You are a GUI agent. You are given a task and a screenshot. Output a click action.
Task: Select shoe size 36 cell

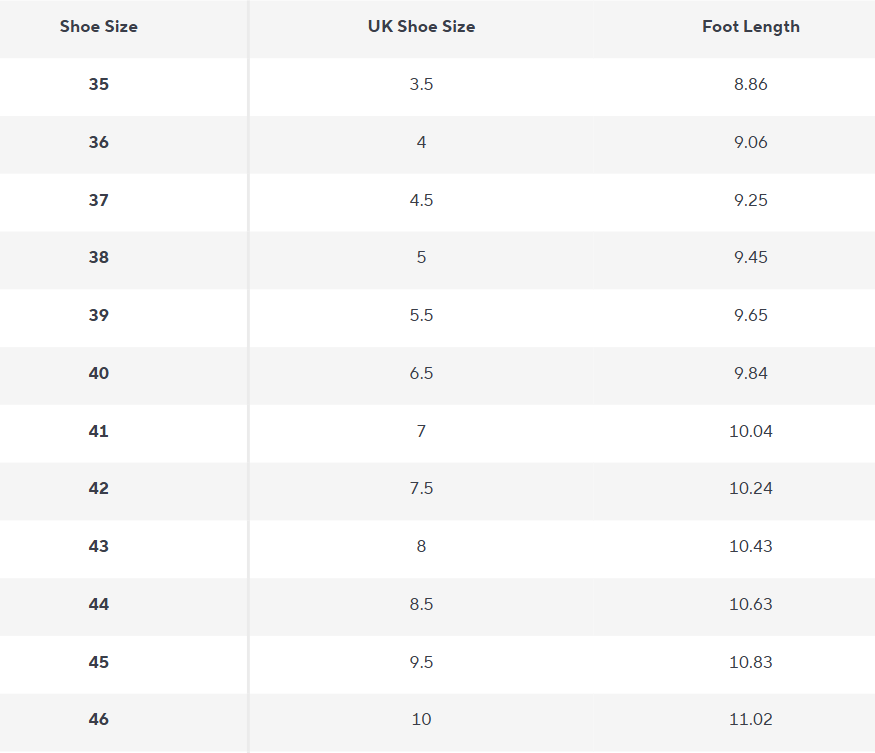99,143
